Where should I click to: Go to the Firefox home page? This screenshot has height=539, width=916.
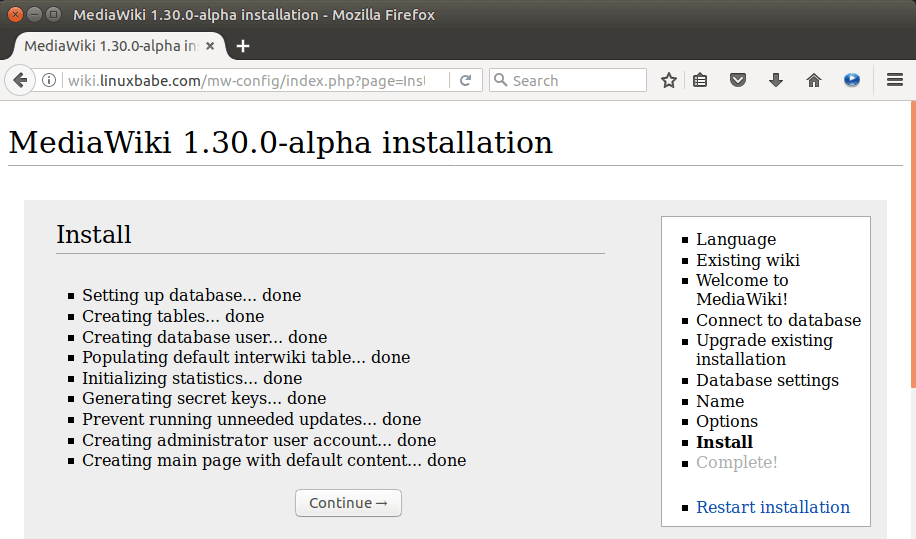(814, 81)
